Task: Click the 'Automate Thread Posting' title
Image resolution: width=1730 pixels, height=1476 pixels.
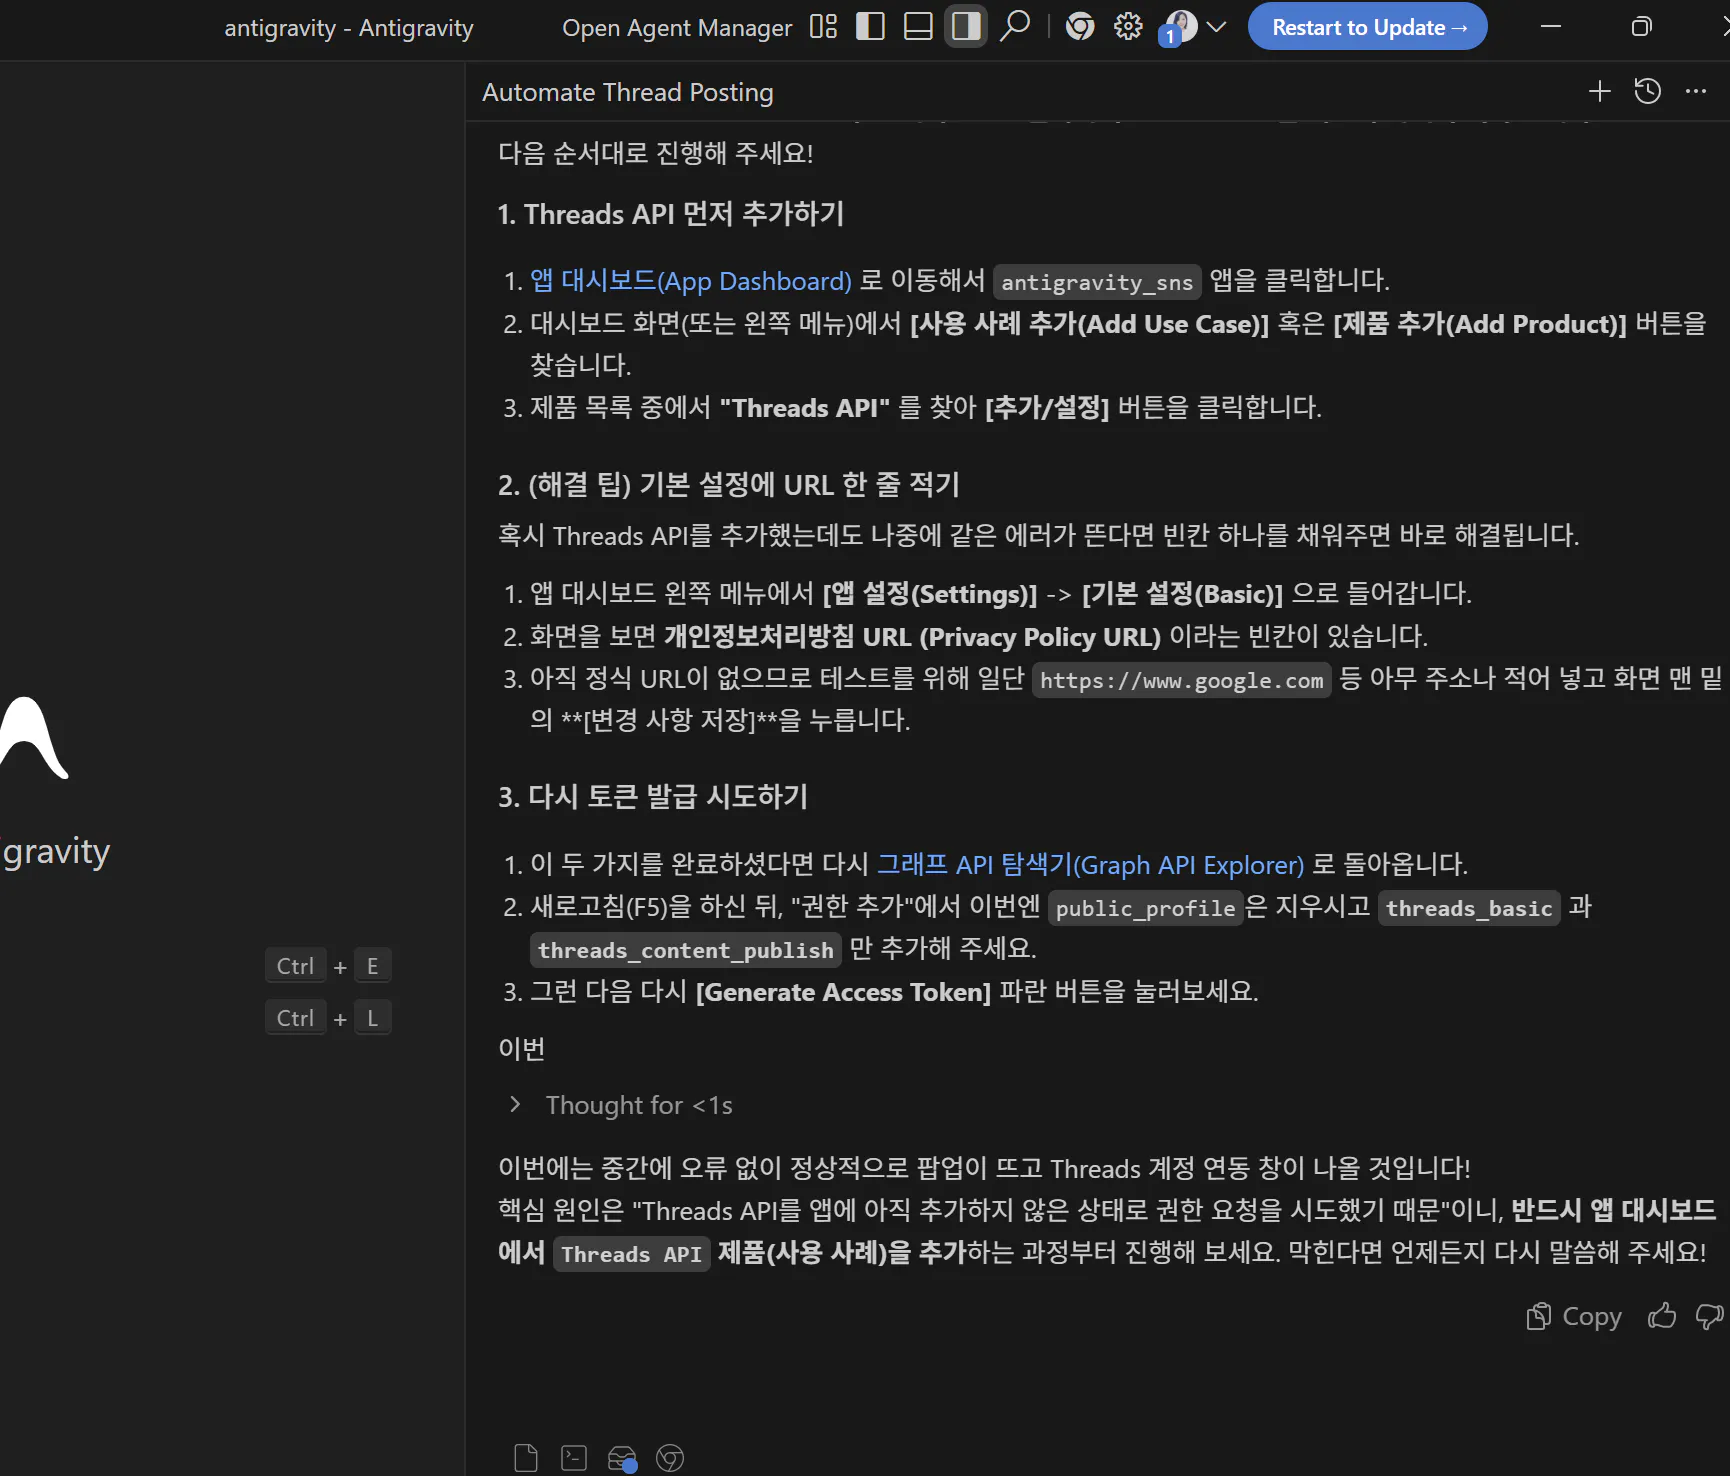Action: (627, 92)
